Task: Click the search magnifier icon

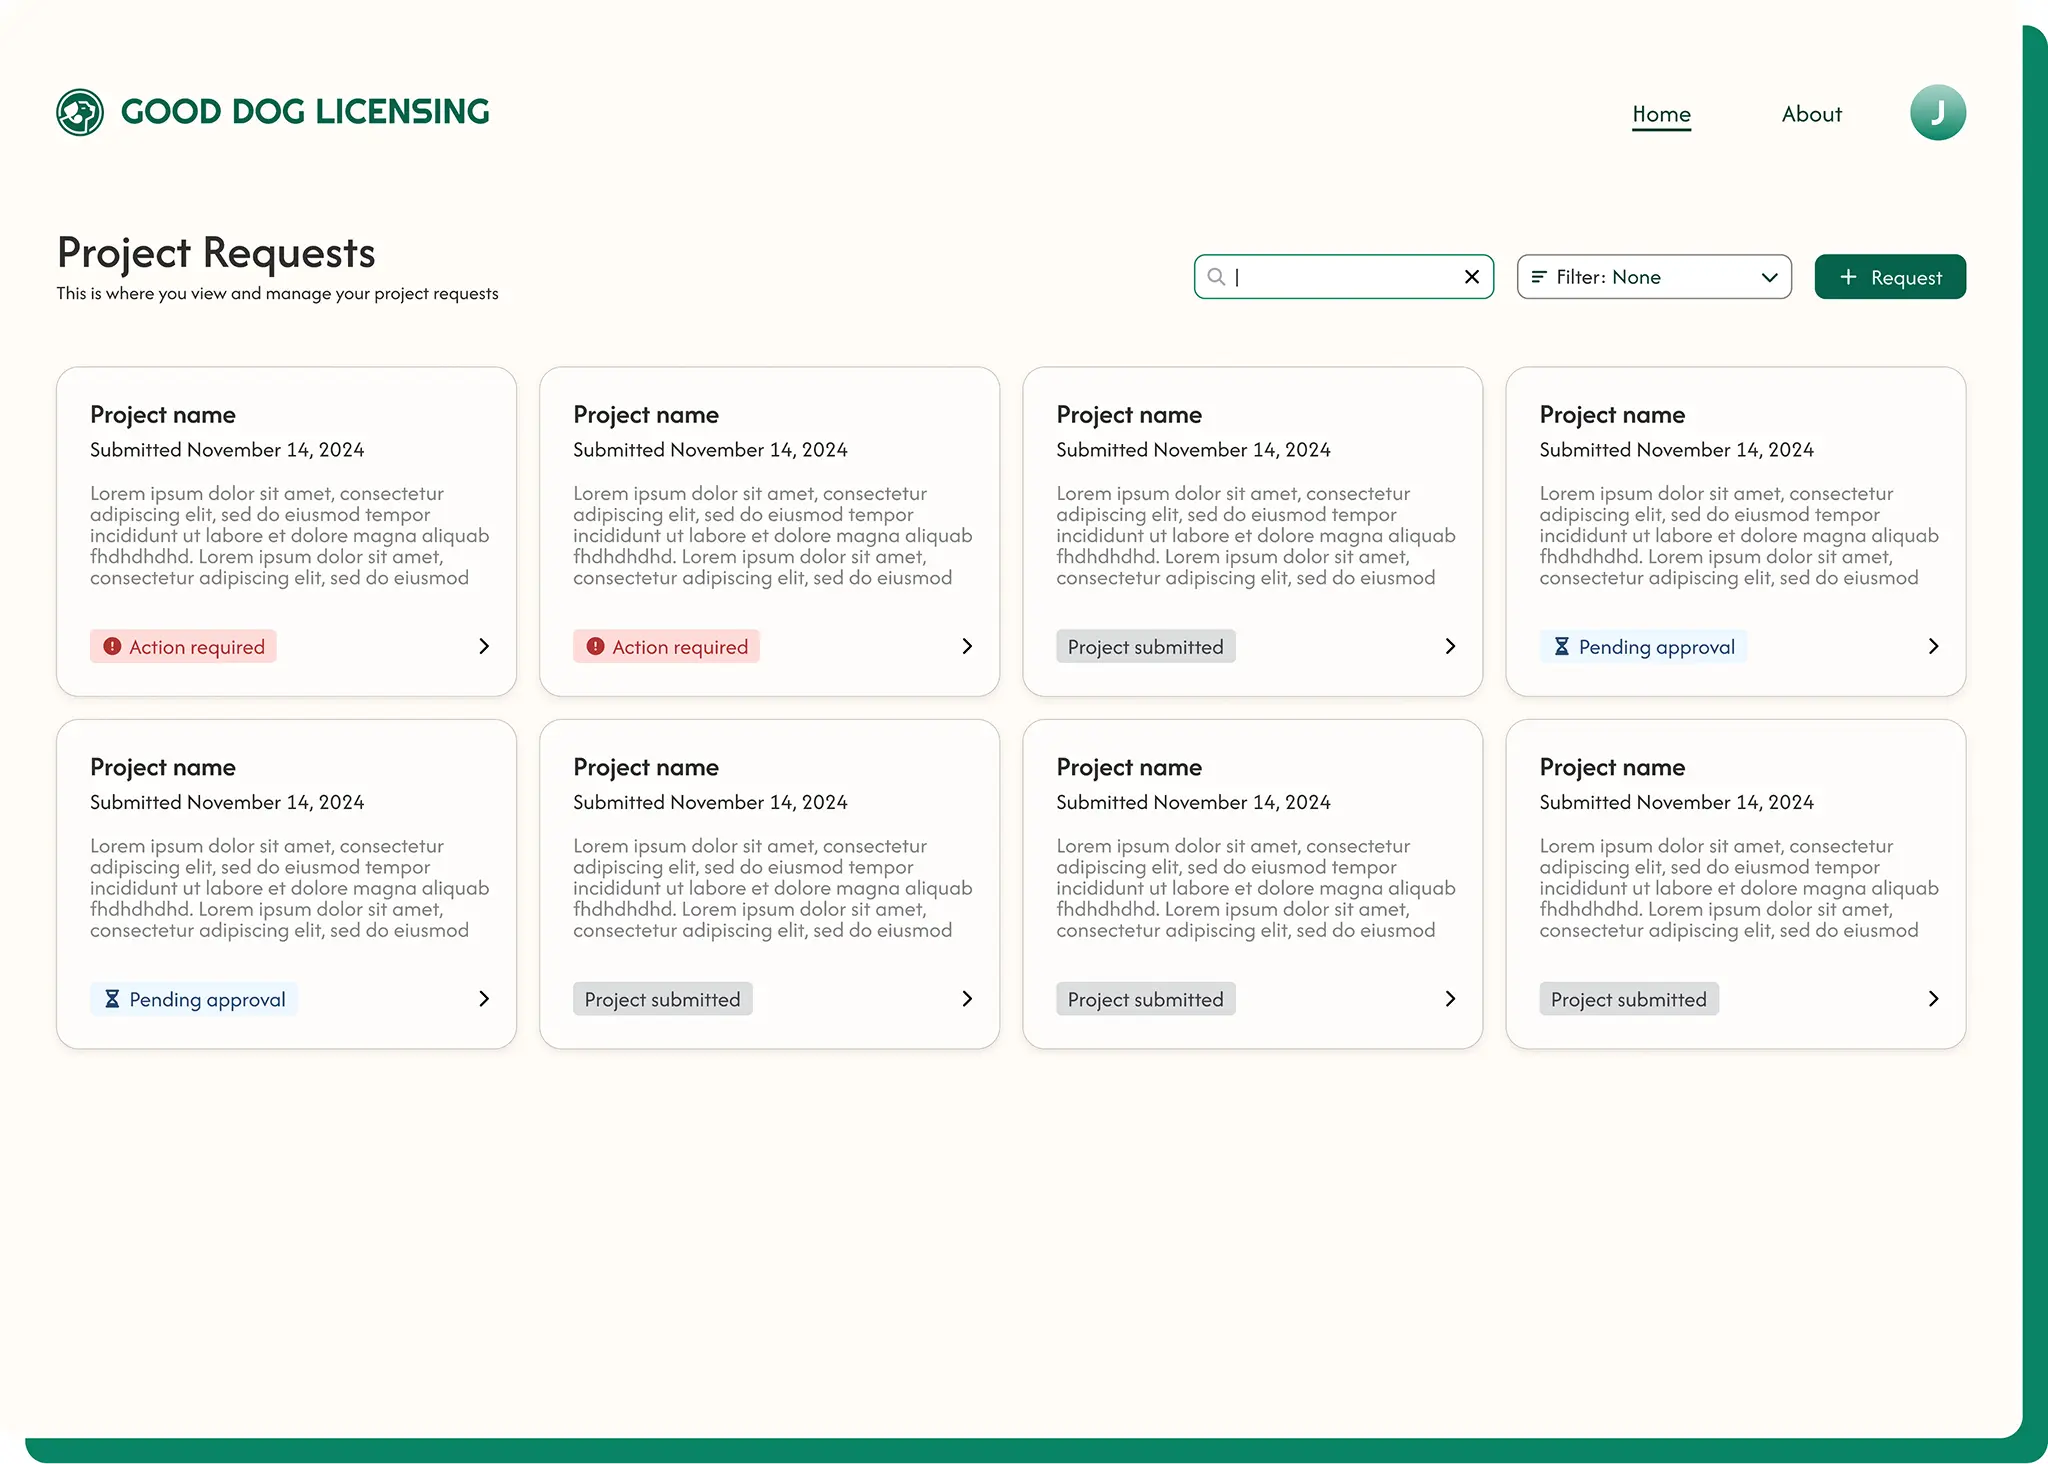Action: point(1217,277)
